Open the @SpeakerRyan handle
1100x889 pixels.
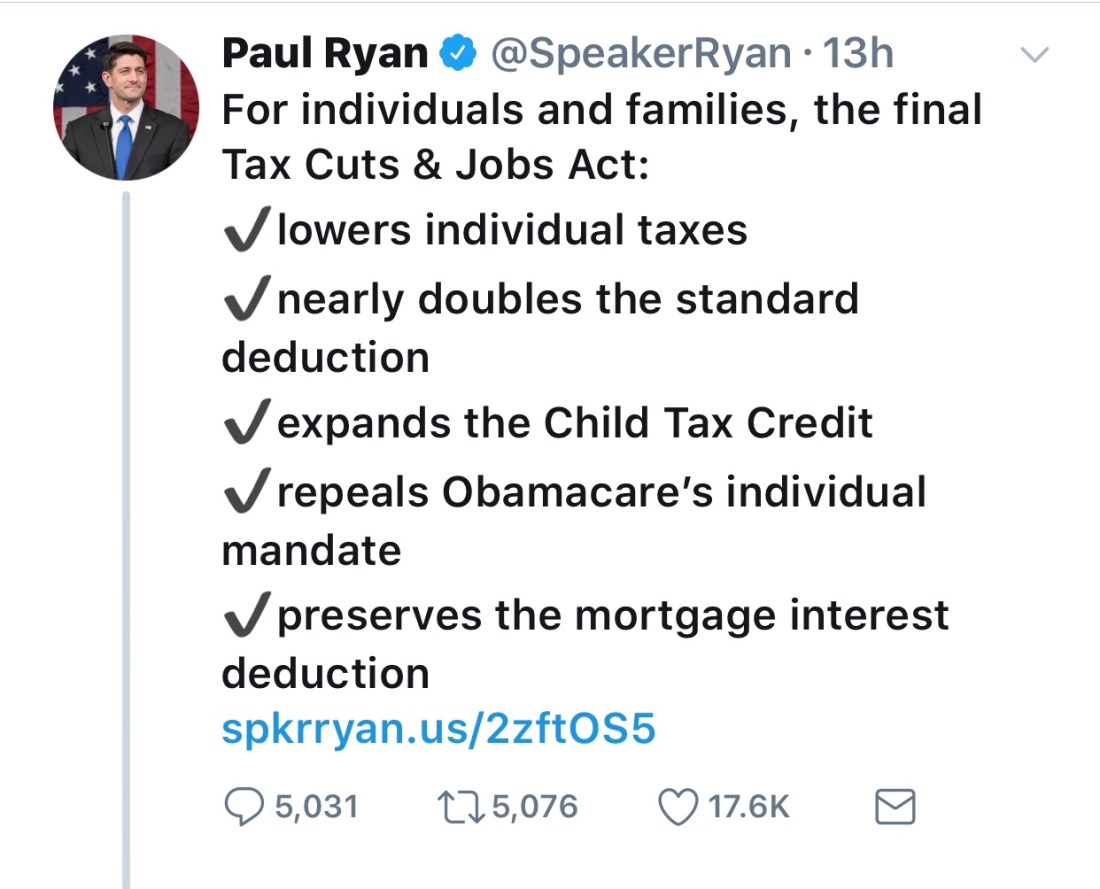[642, 55]
